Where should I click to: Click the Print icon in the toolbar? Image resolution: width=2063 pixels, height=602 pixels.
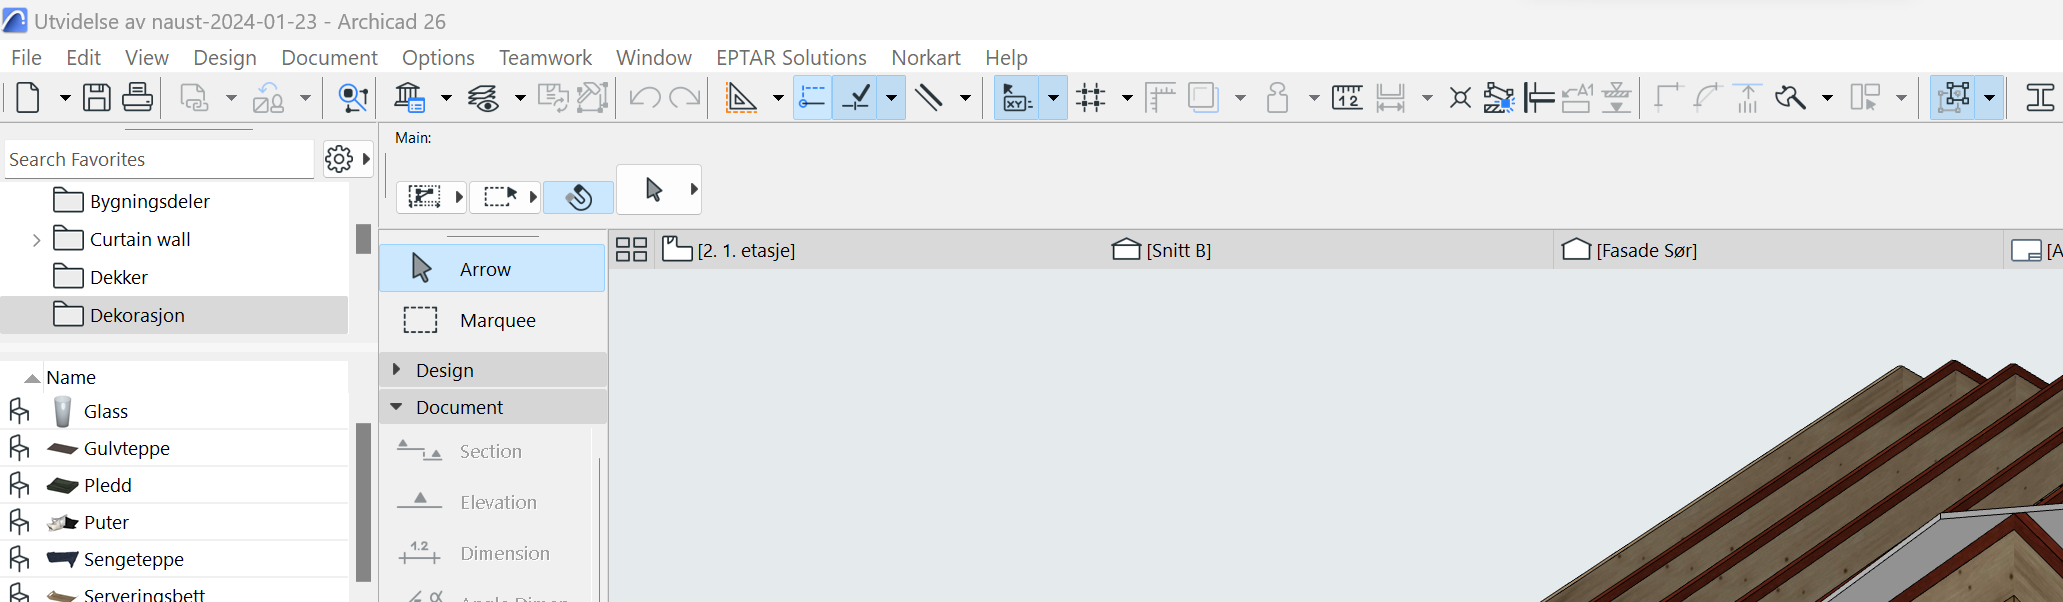click(x=137, y=98)
